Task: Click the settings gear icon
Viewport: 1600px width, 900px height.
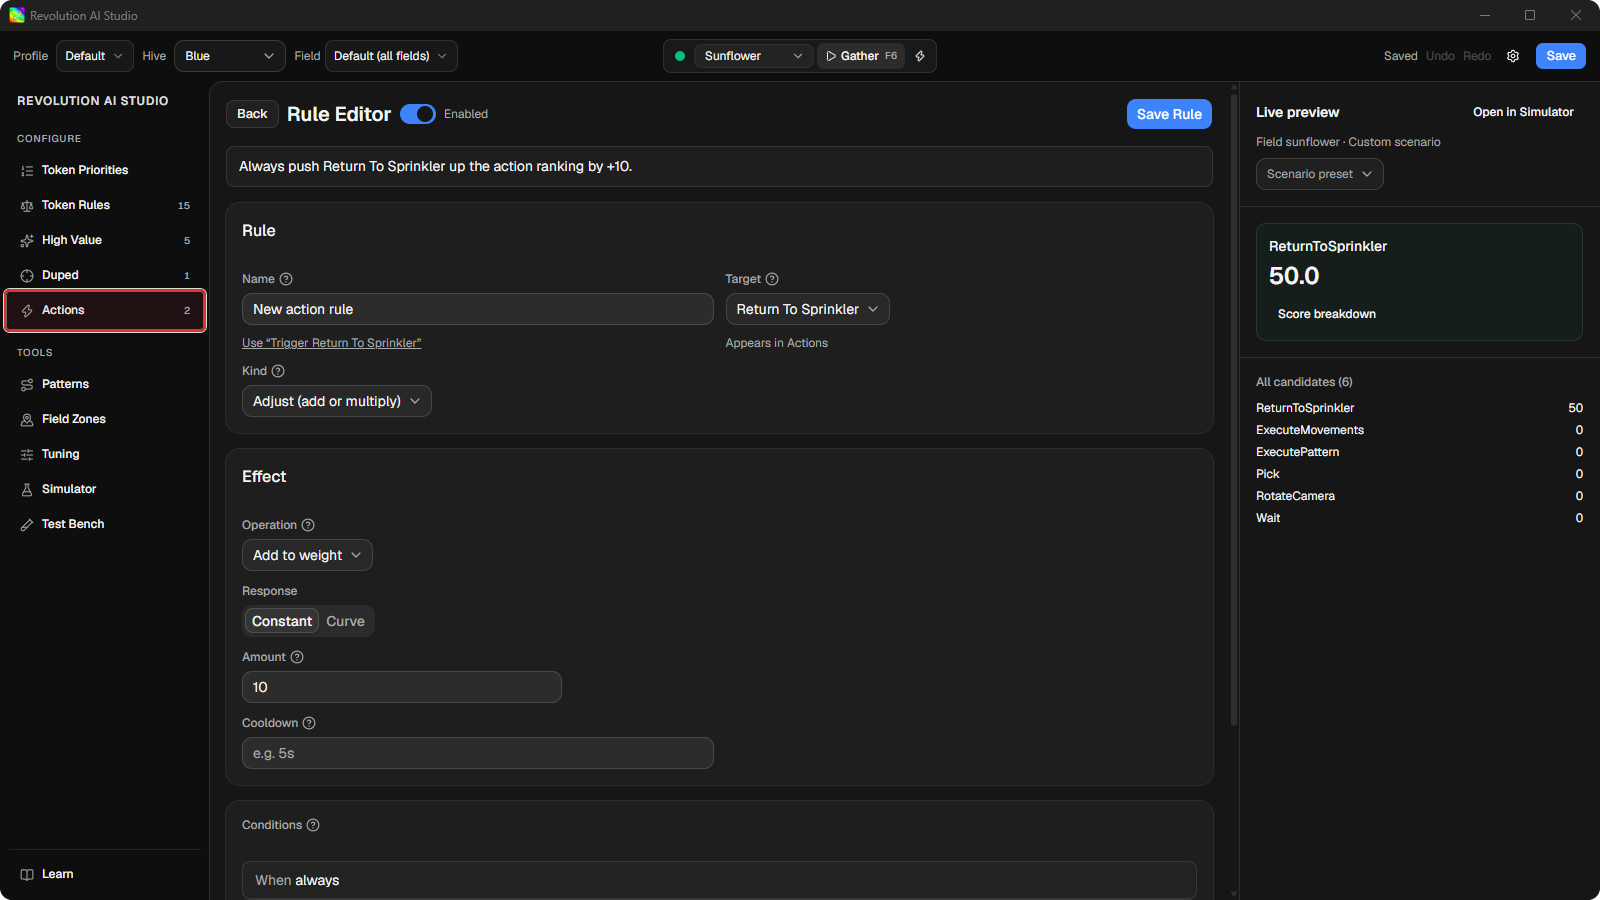Action: [1513, 56]
